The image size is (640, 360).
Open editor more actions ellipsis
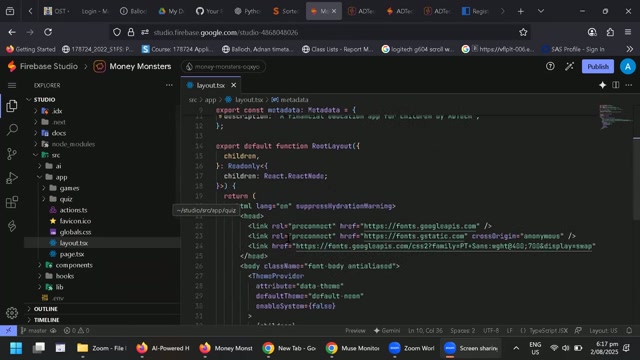click(629, 85)
